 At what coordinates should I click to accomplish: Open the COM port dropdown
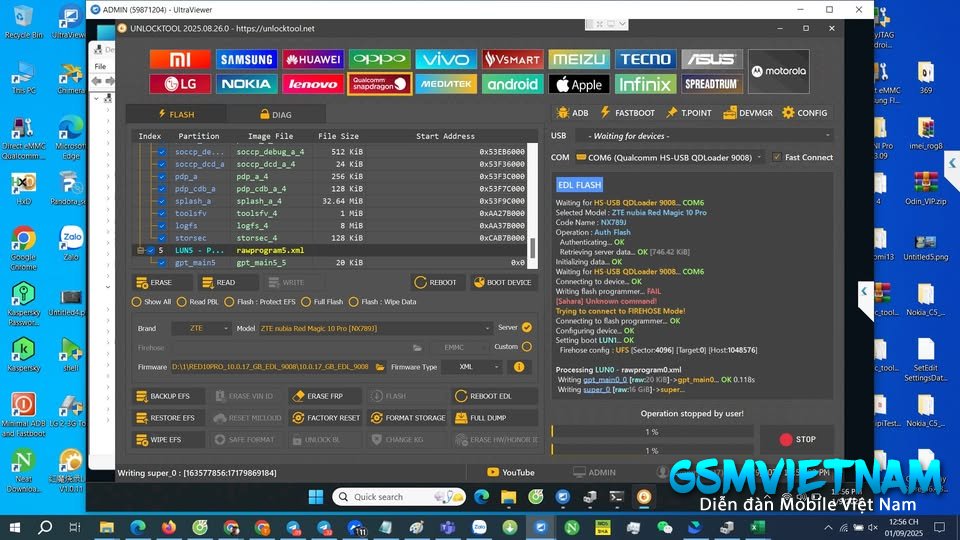click(669, 157)
